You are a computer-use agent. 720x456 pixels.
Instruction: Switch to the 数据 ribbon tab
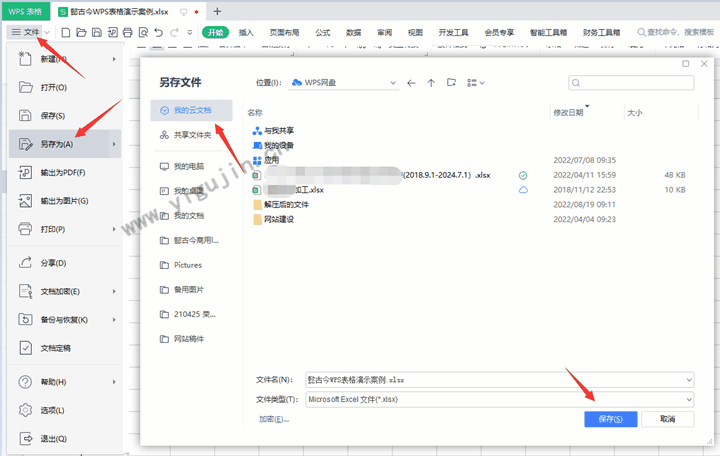354,32
